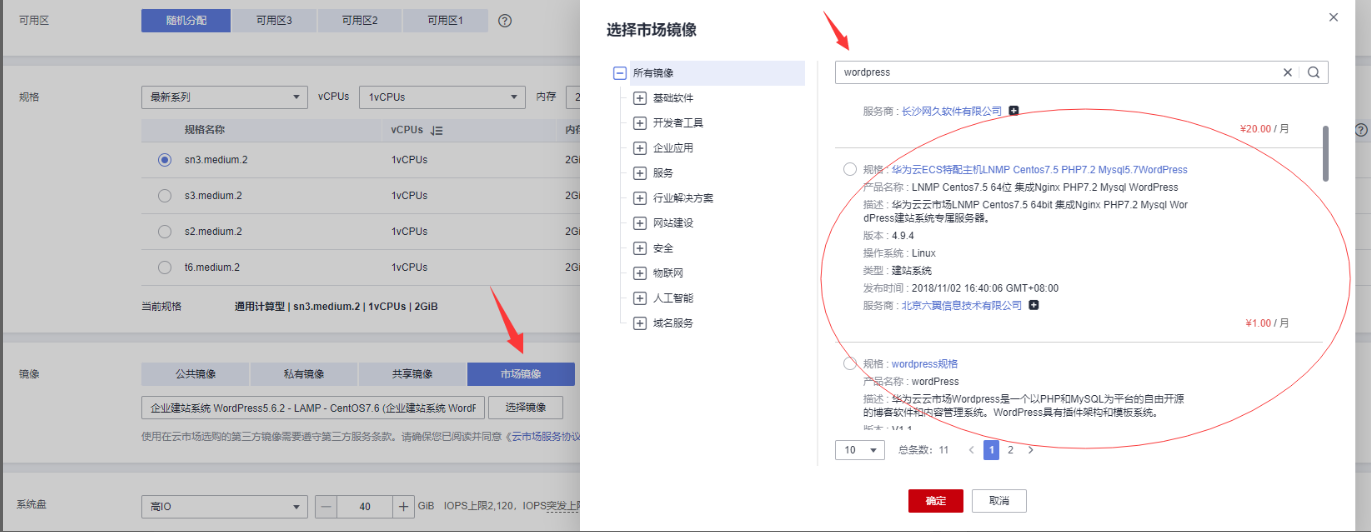Click the wordpress search input field
Image resolution: width=1371 pixels, height=532 pixels.
[1060, 72]
